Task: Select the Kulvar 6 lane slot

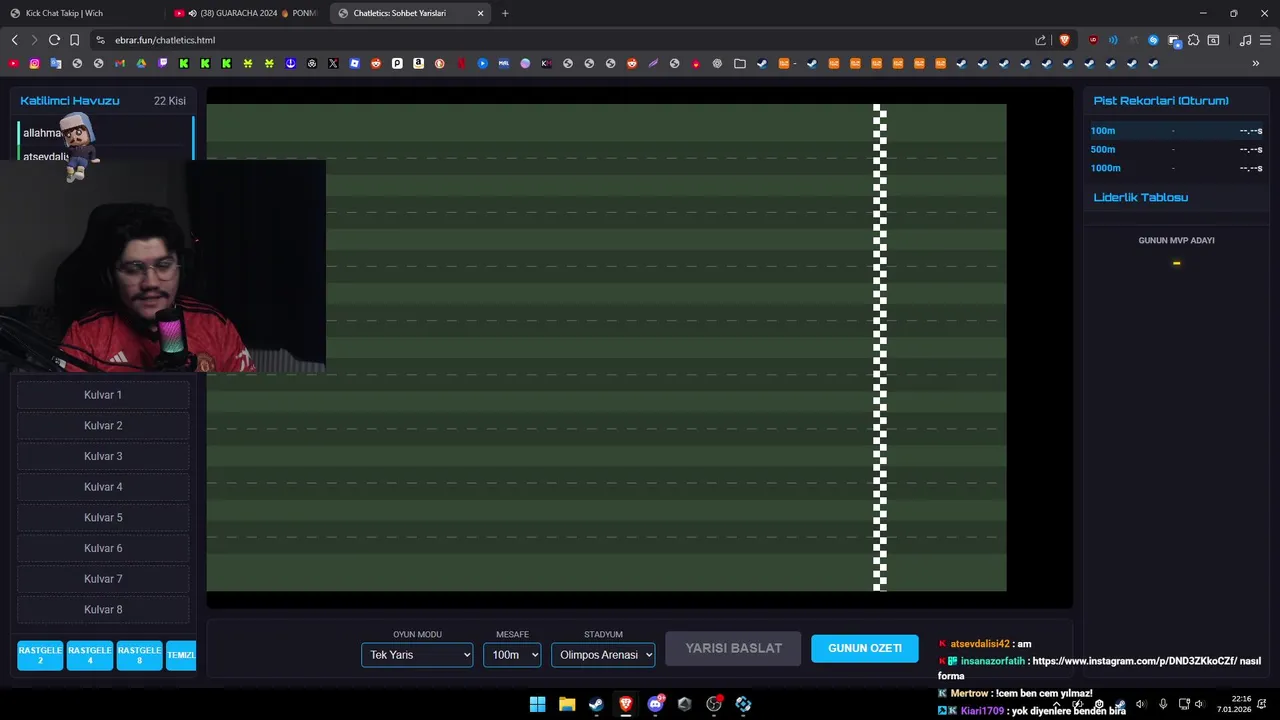Action: coord(103,548)
